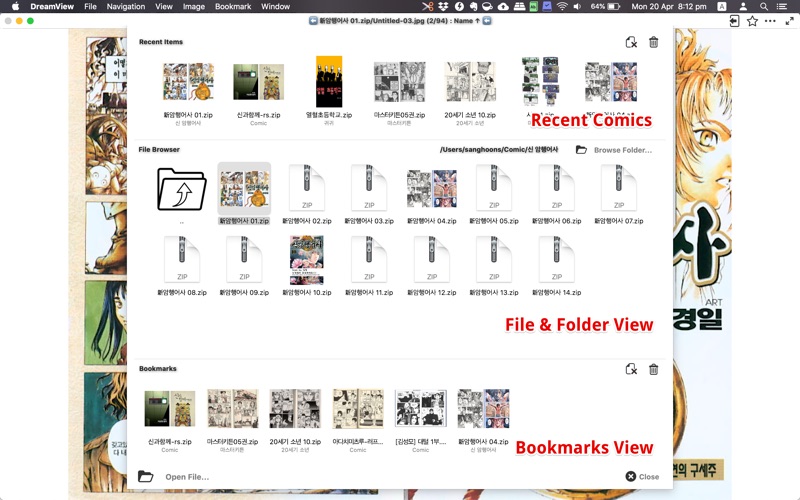
Task: Open bookmark 신과함께-rs.zip
Action: (x=170, y=409)
